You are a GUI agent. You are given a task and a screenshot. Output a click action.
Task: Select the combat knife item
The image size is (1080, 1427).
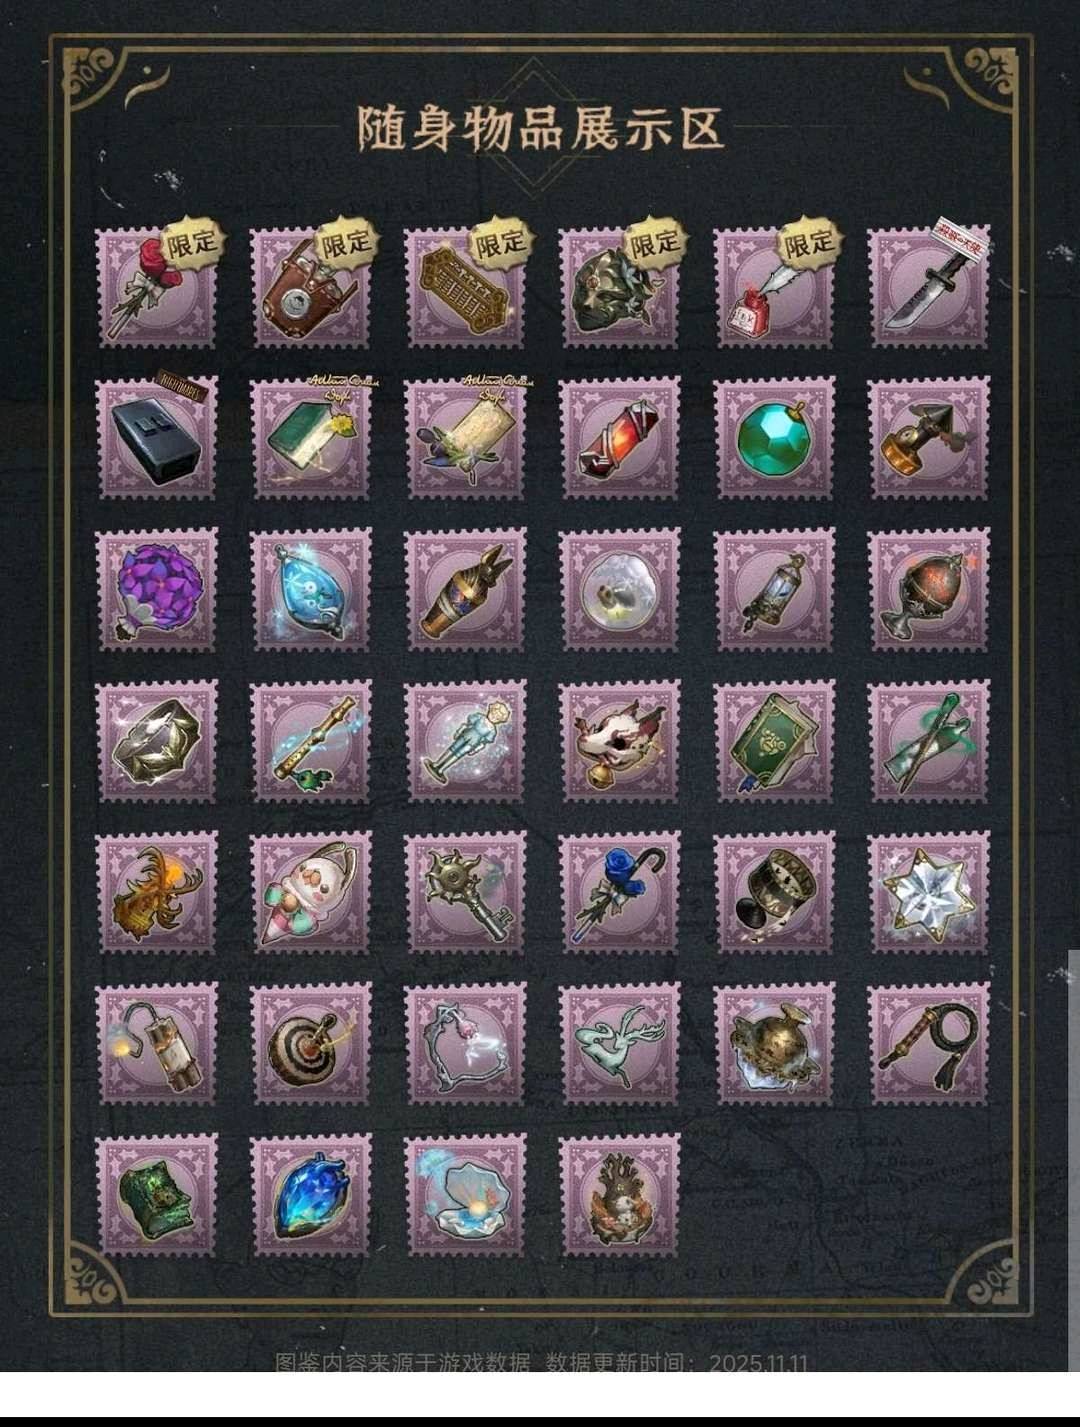tap(929, 288)
